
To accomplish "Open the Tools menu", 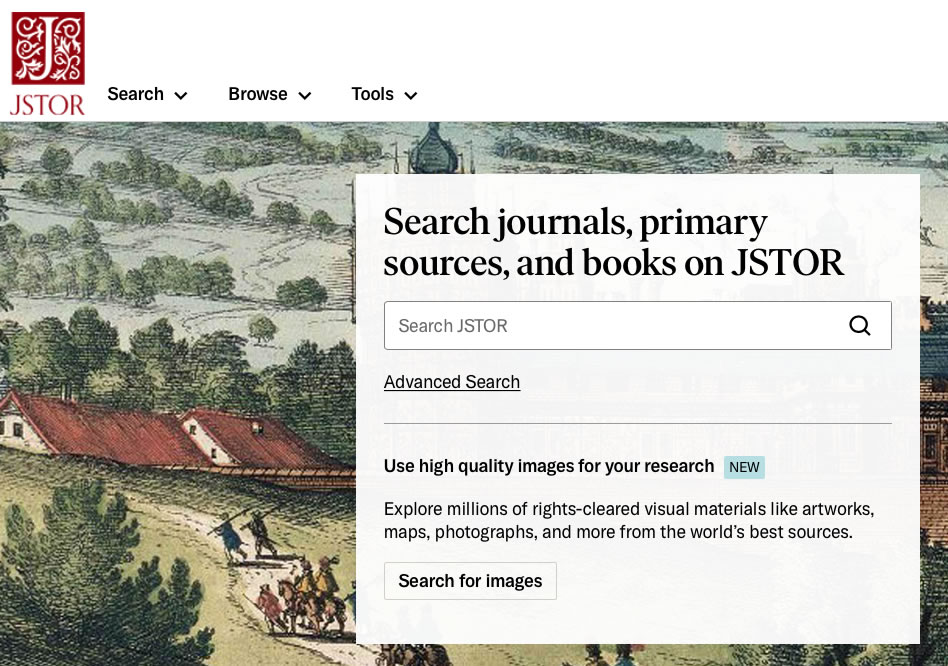I will (373, 94).
